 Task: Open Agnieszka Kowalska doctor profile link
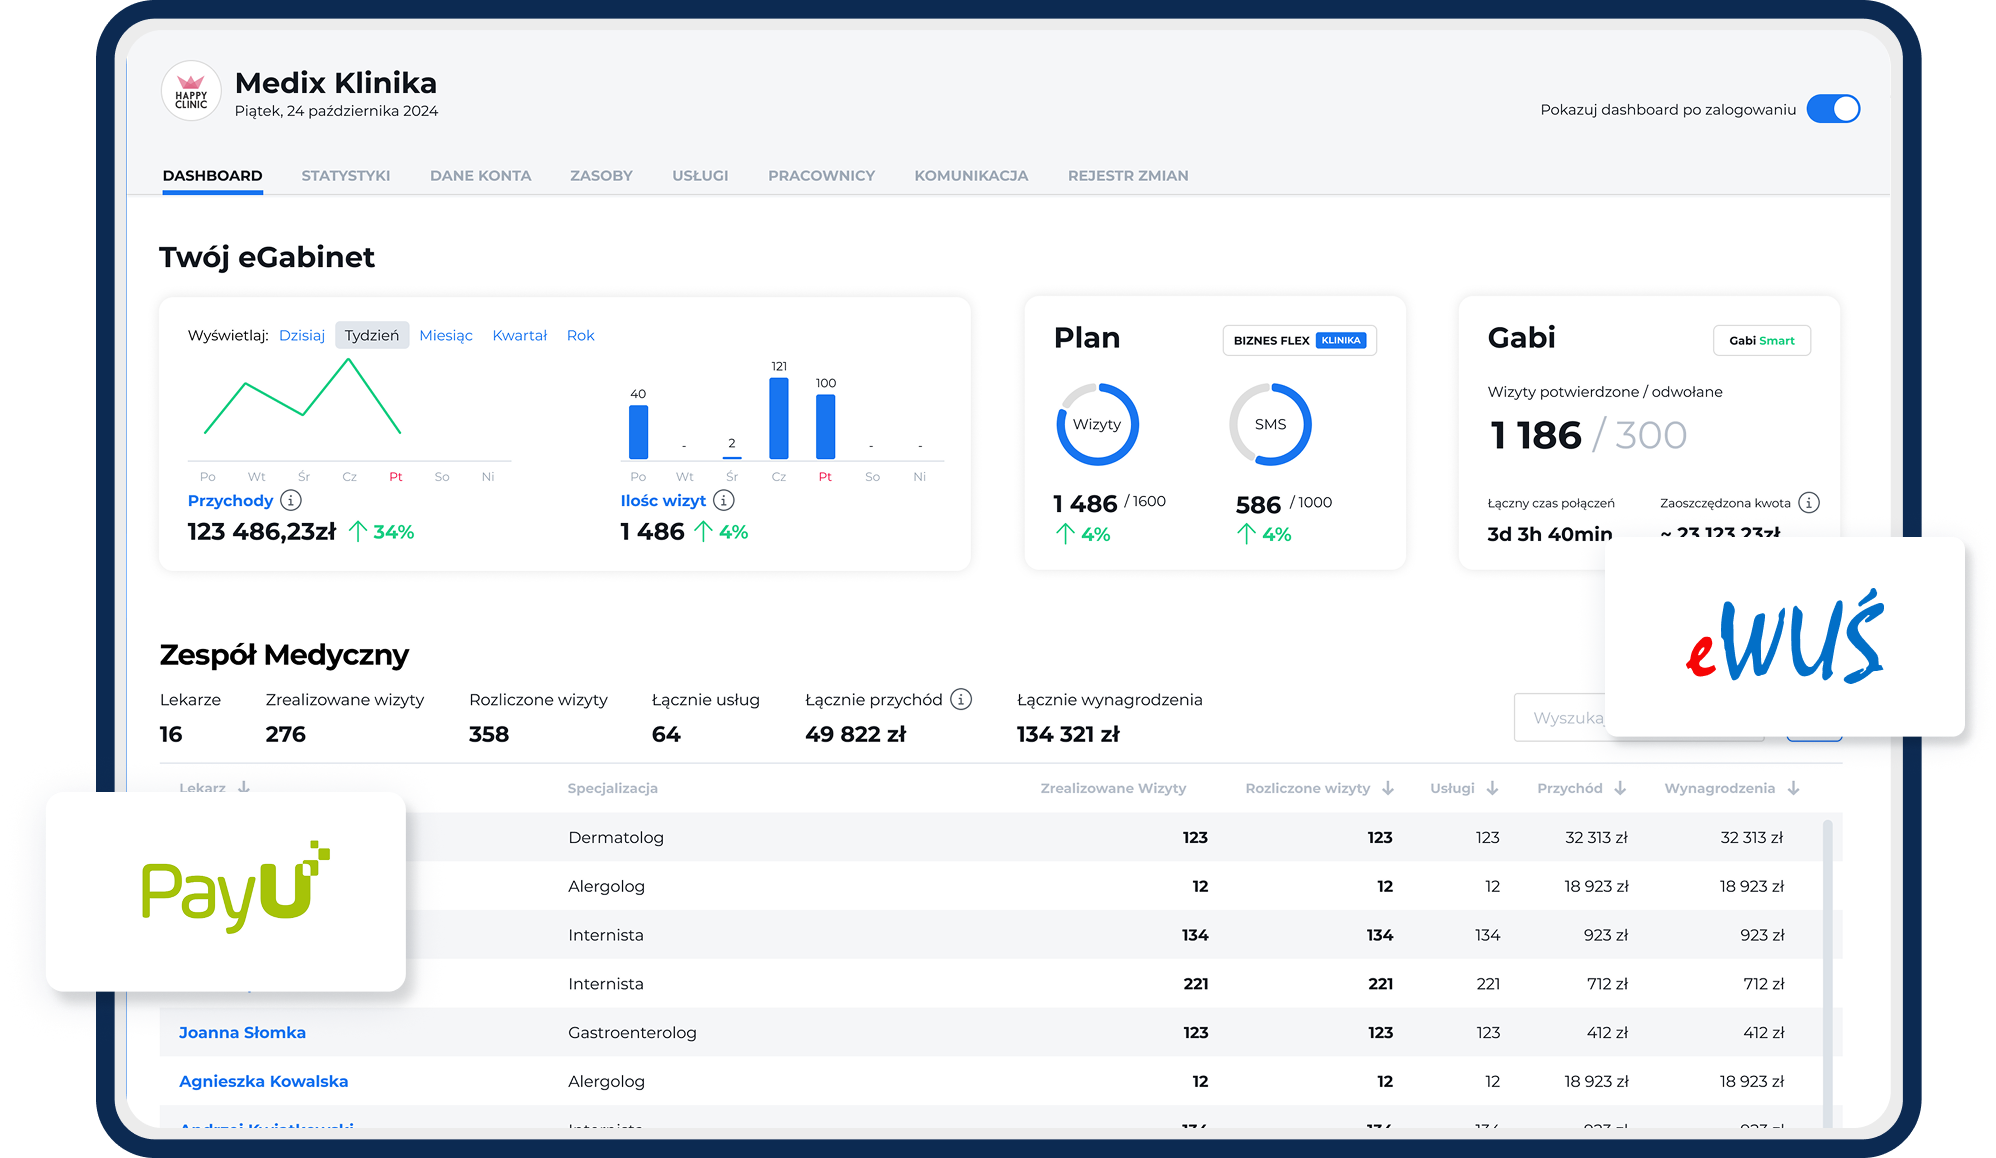[263, 1081]
